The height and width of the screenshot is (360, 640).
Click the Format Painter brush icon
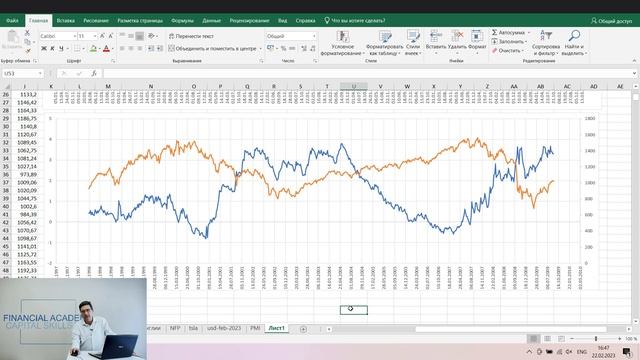click(27, 51)
